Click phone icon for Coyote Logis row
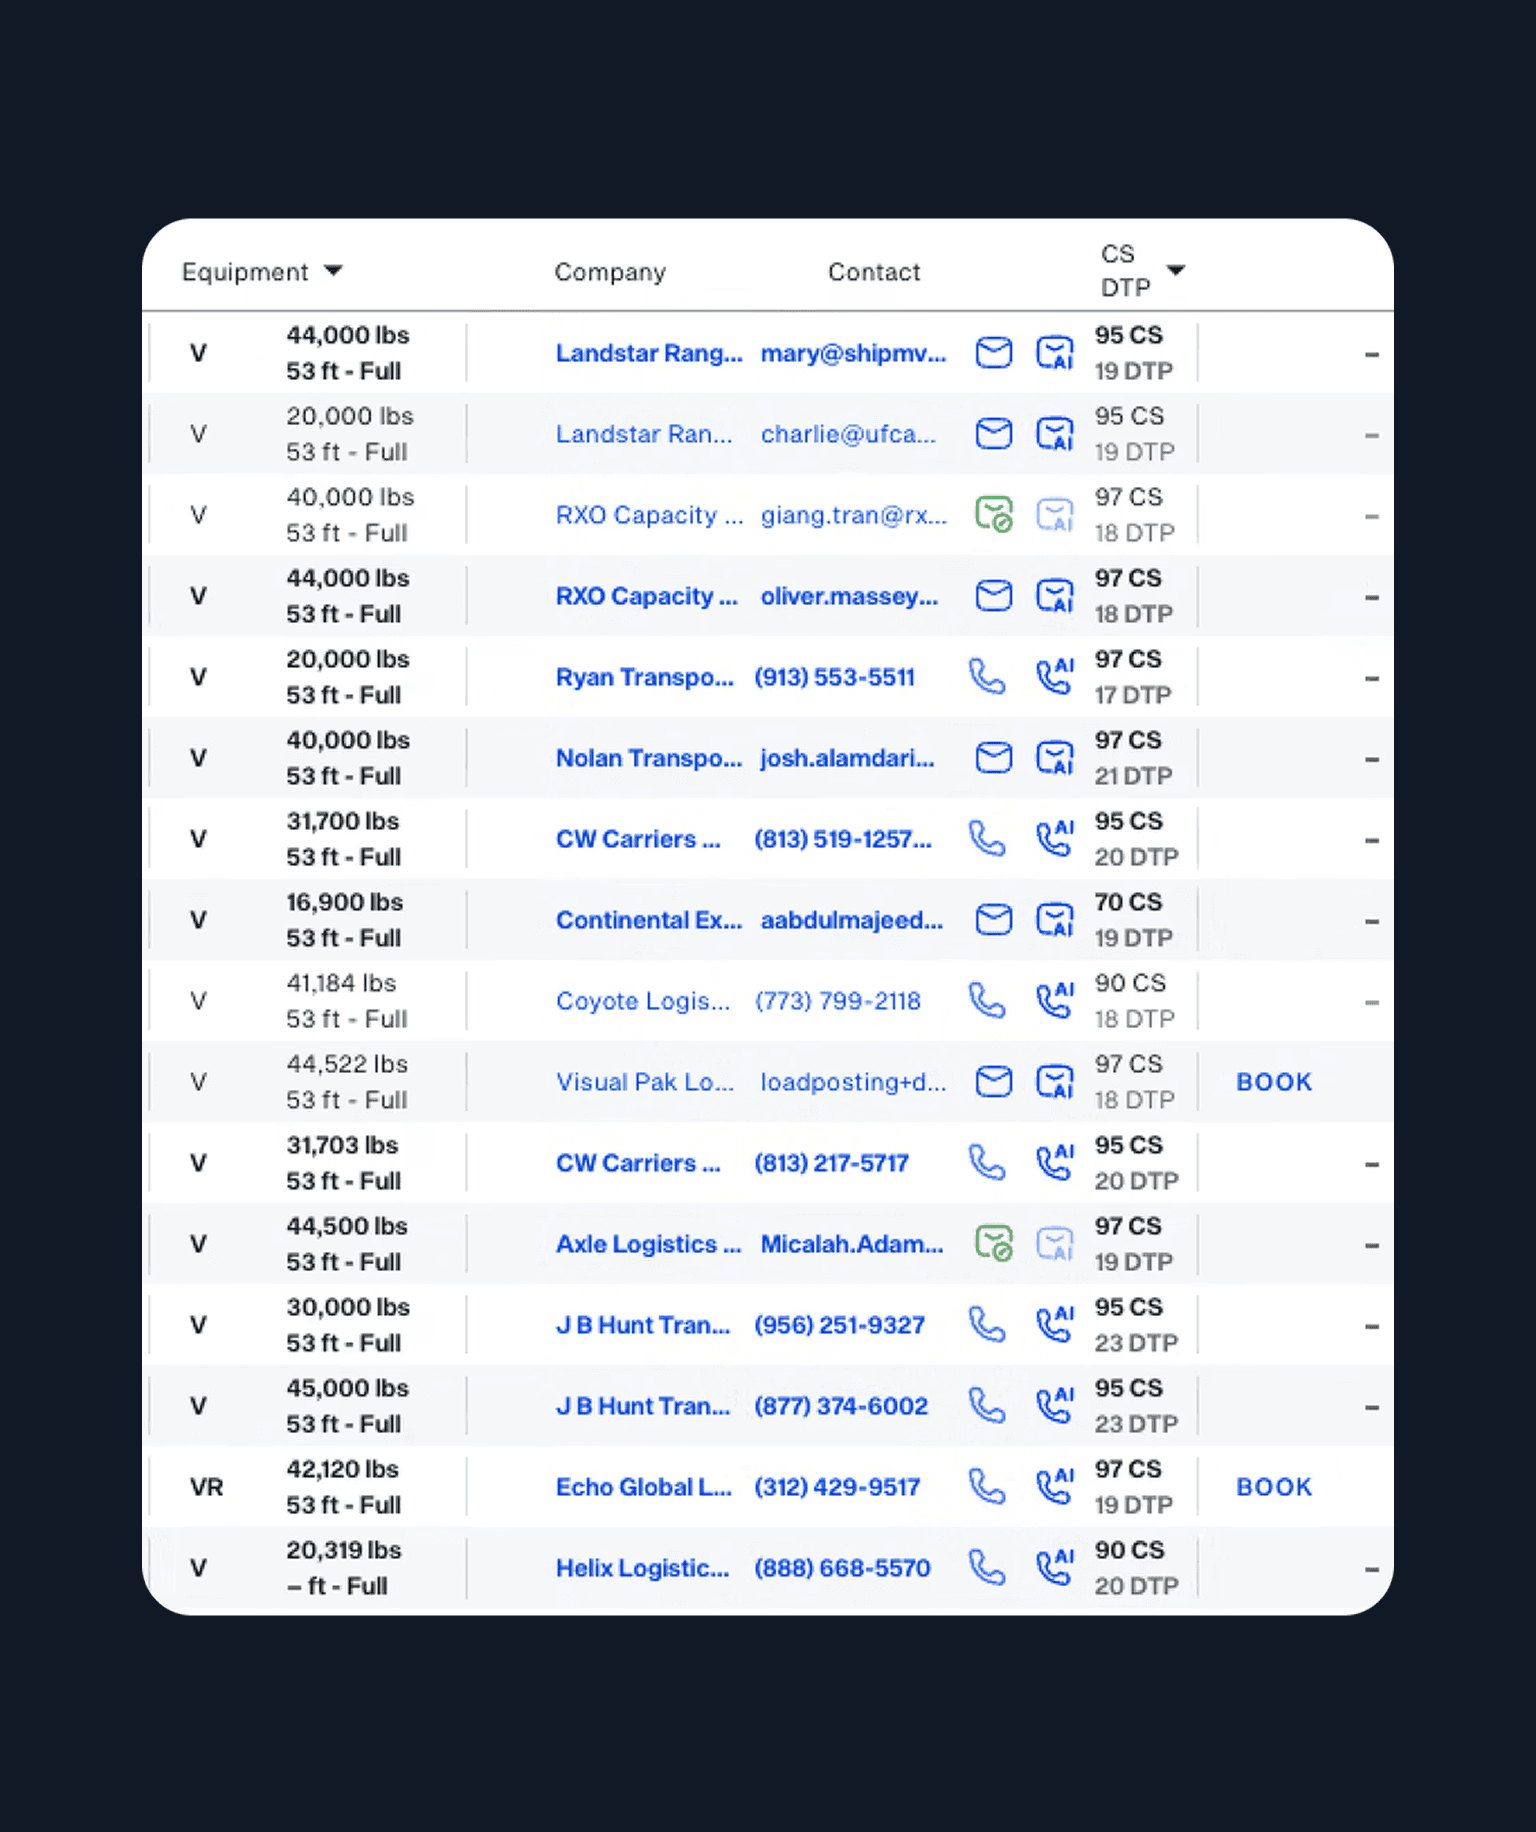The width and height of the screenshot is (1536, 1832). click(987, 1001)
